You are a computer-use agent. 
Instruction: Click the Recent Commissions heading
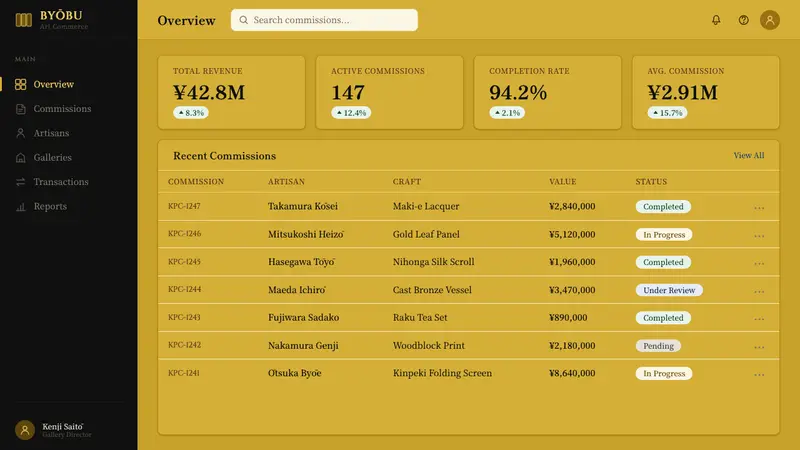224,156
